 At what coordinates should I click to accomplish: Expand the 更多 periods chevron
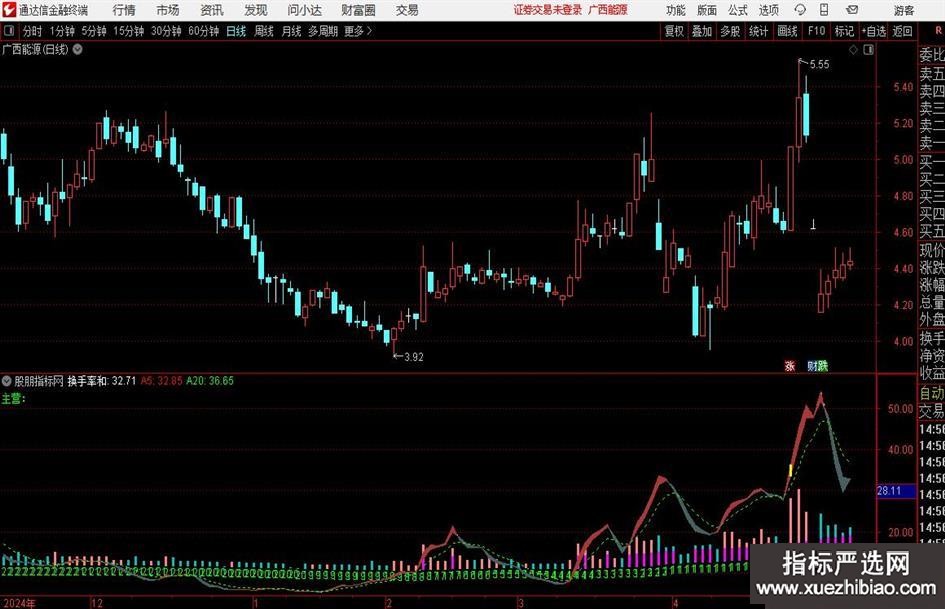(369, 31)
